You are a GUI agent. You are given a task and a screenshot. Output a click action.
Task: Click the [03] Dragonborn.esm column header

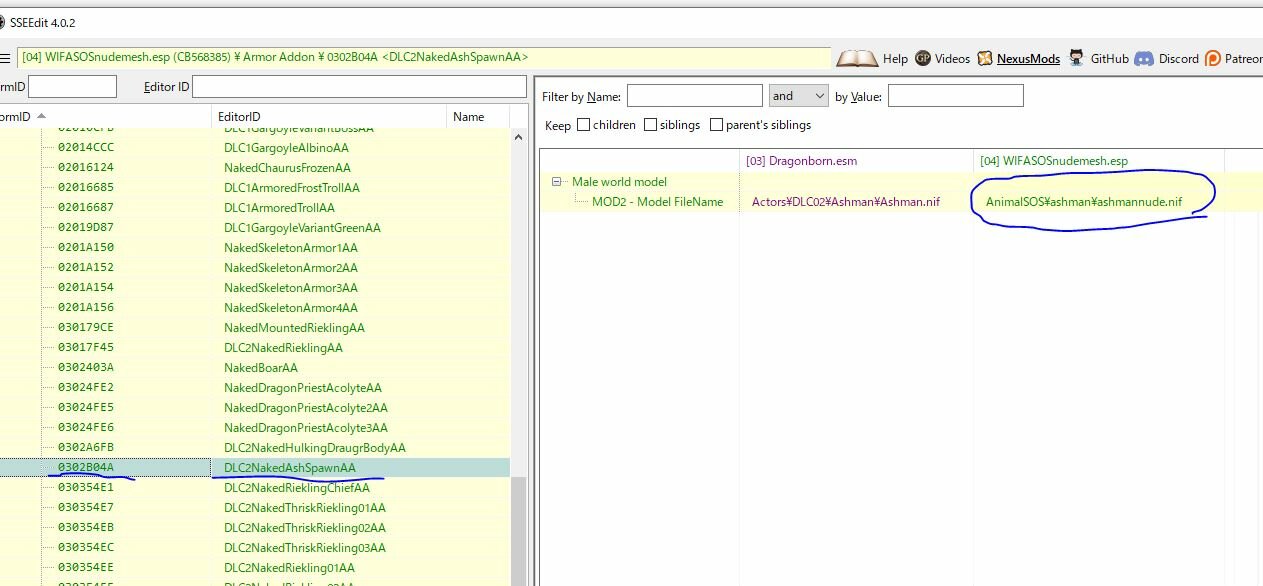857,160
